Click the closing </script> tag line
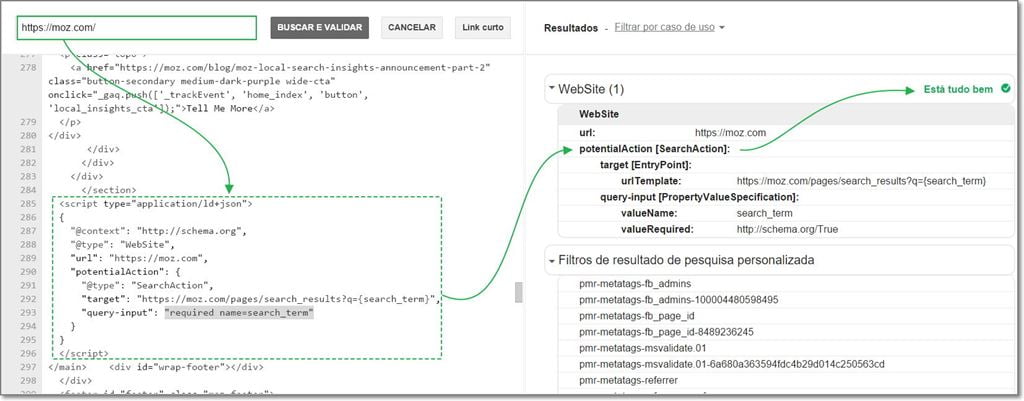The height and width of the screenshot is (401, 1024). [x=84, y=353]
